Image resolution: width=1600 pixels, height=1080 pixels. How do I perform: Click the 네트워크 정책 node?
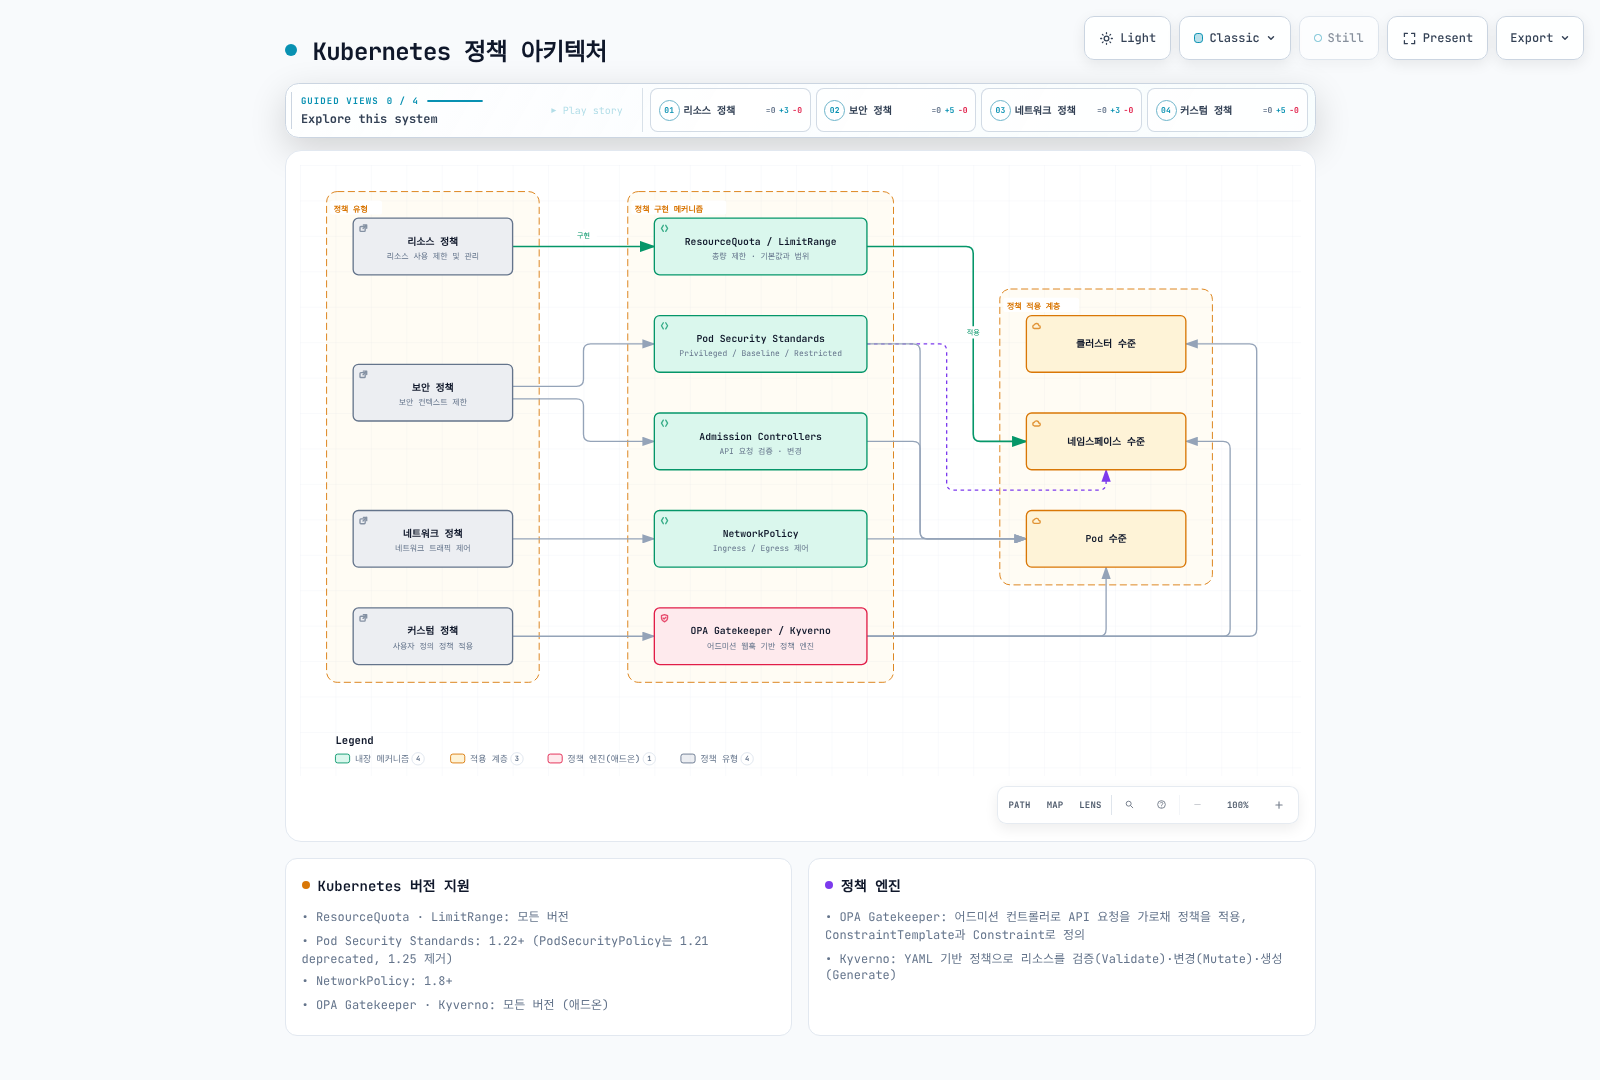coord(433,539)
